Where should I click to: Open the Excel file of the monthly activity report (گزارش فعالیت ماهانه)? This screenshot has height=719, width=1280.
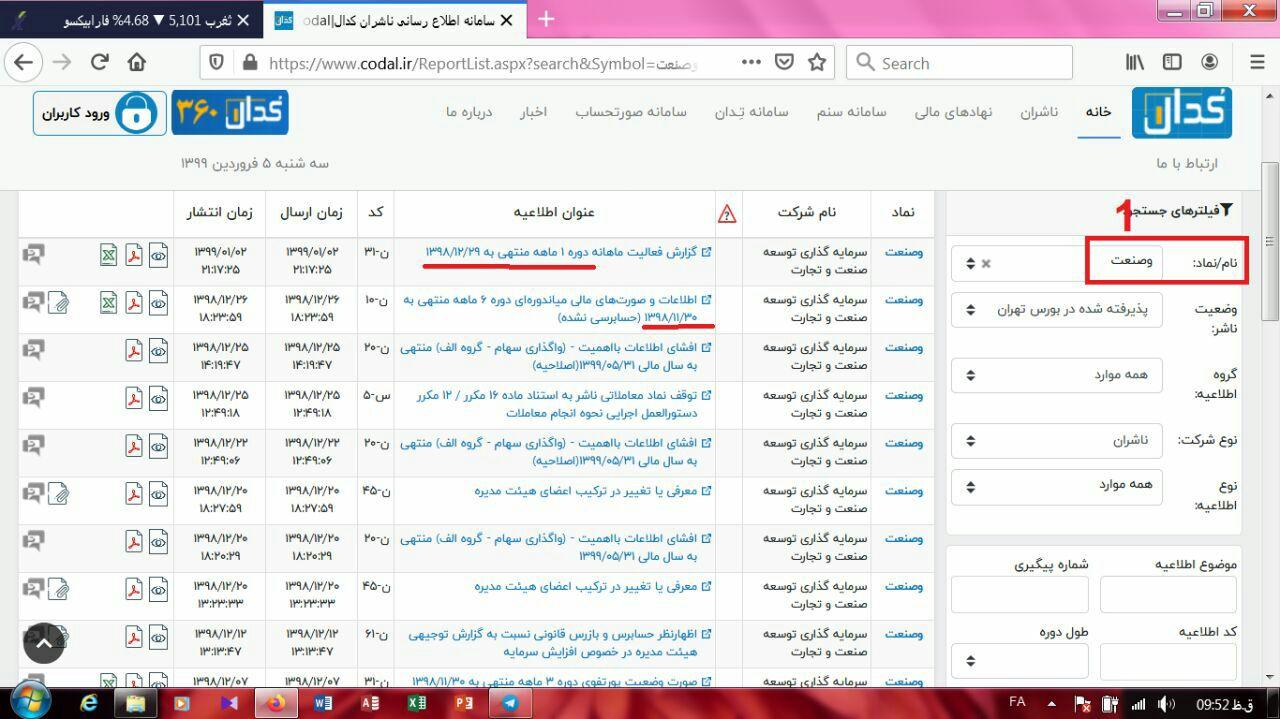coord(108,255)
